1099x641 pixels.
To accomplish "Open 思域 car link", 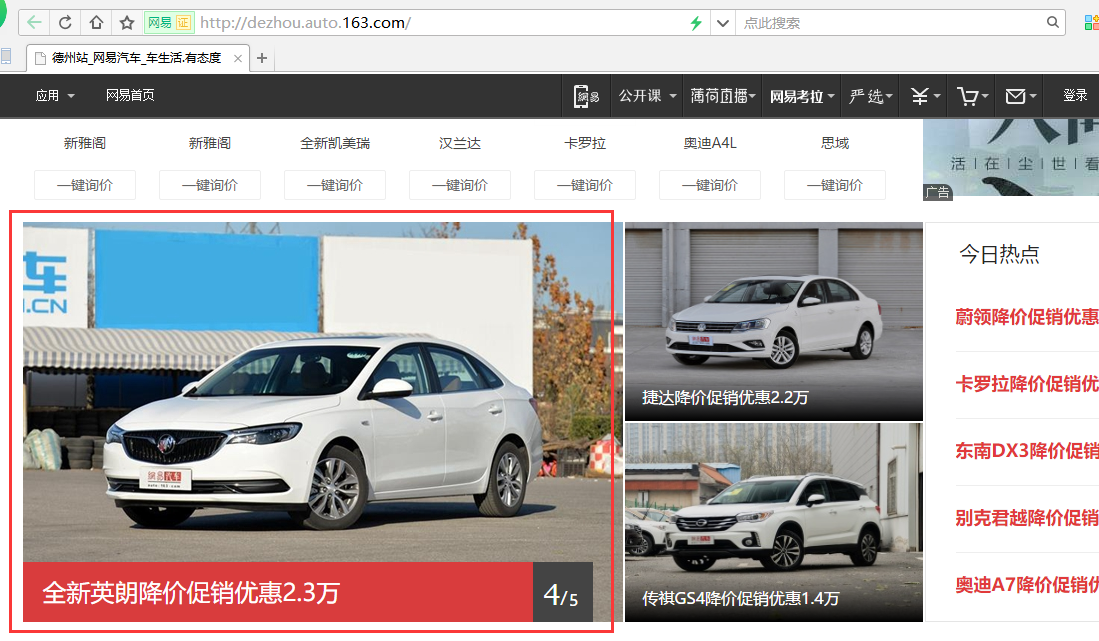I will coord(835,143).
